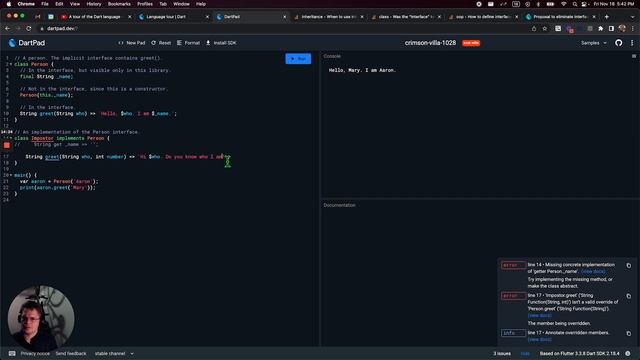Create a New Pad
Viewport: 640px width, 360px height.
pyautogui.click(x=132, y=43)
